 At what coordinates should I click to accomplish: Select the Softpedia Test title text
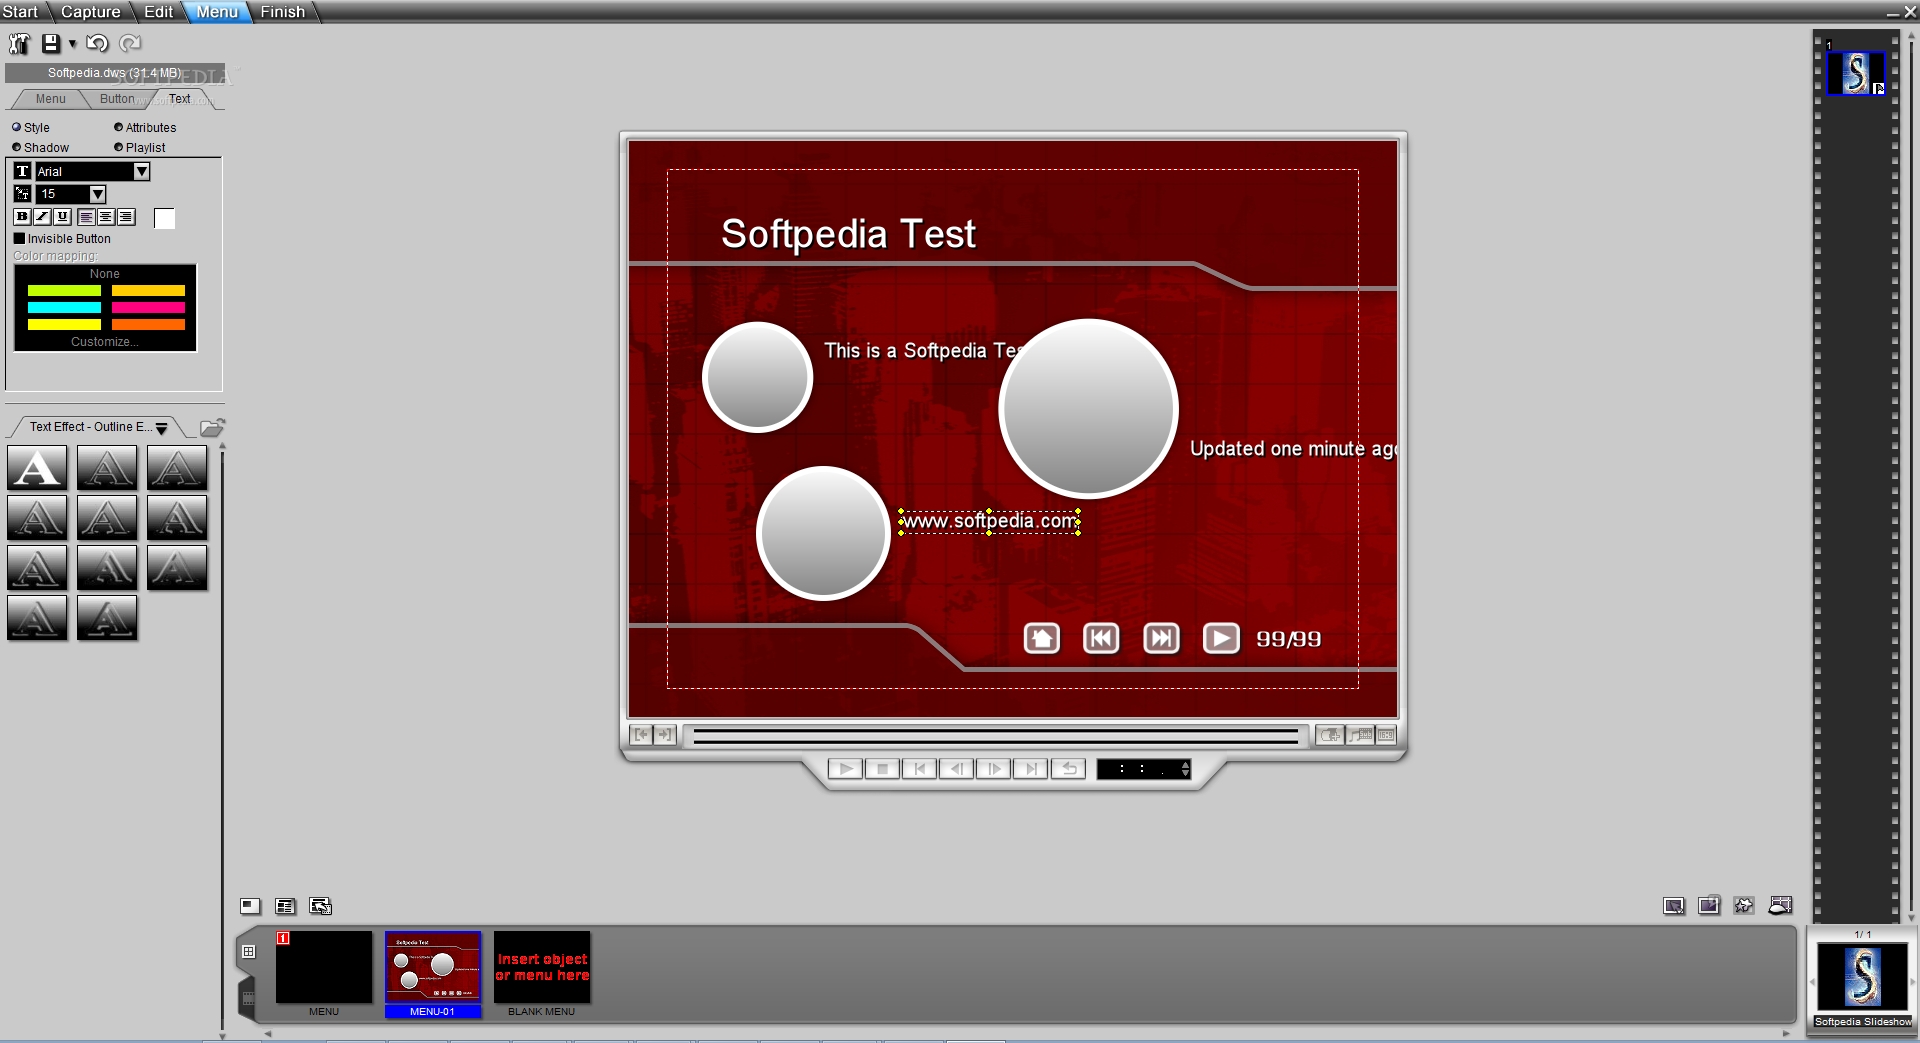[848, 234]
